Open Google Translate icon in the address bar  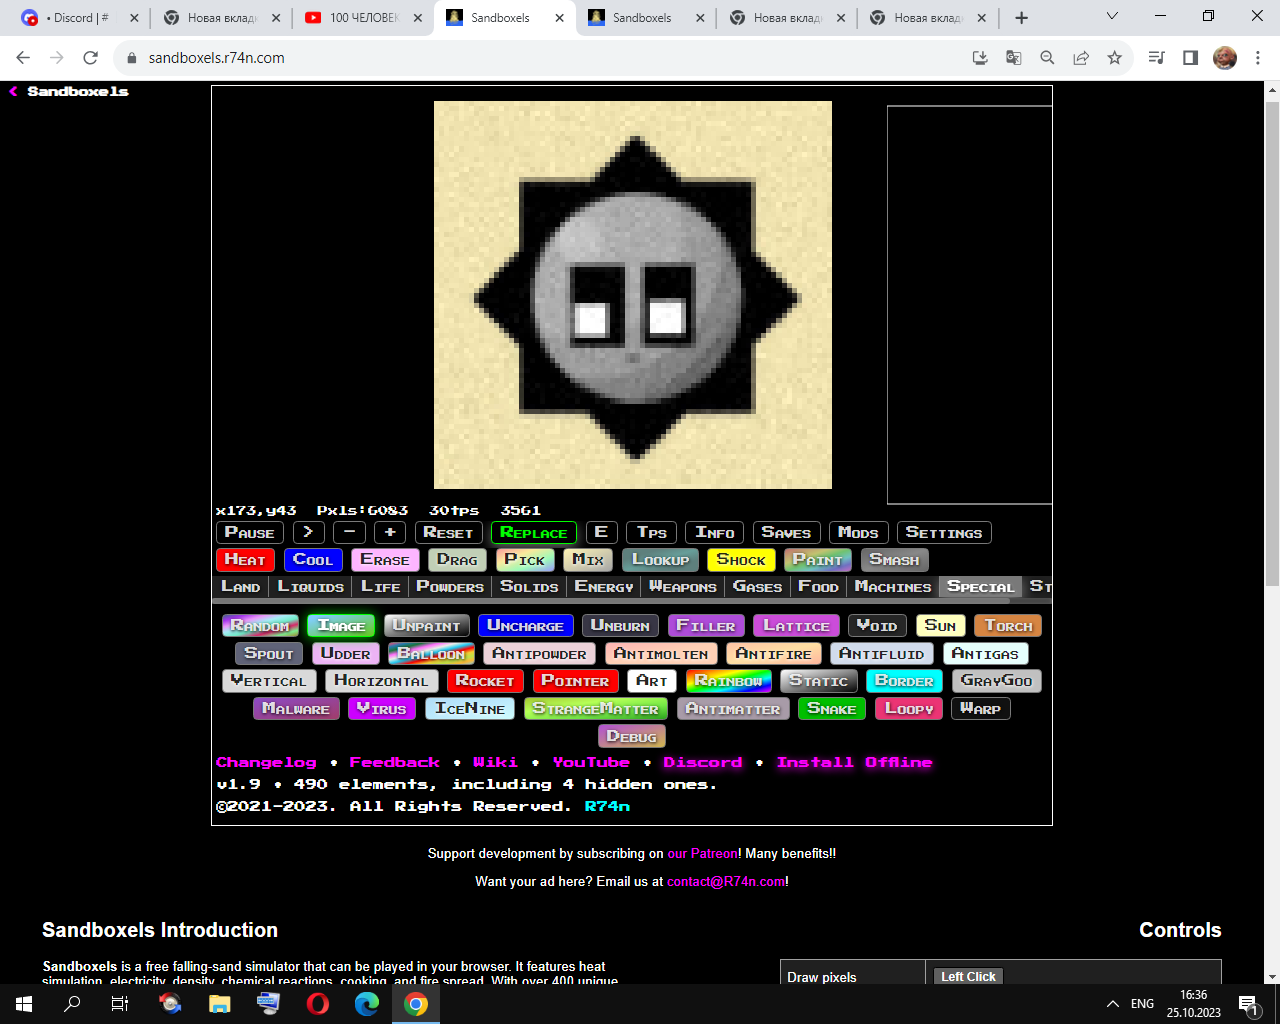[1013, 57]
